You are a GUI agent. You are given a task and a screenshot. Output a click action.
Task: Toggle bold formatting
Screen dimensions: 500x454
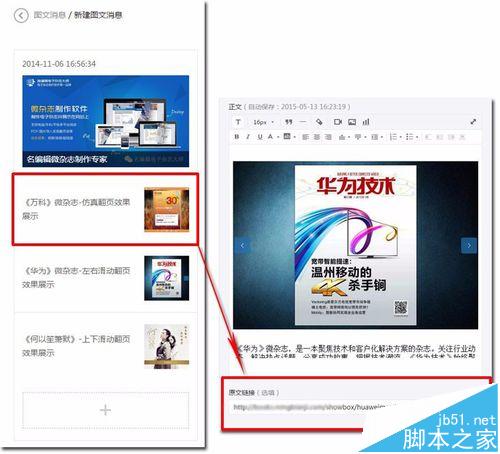click(x=237, y=137)
